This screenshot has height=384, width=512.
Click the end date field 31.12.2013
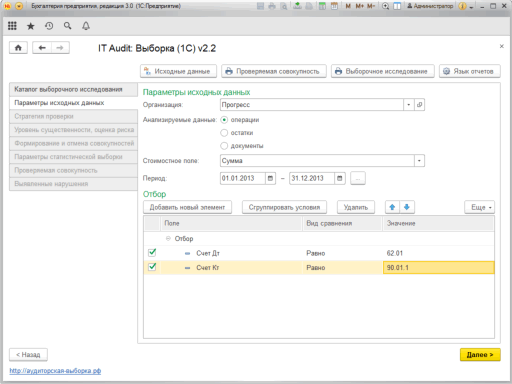[312, 178]
